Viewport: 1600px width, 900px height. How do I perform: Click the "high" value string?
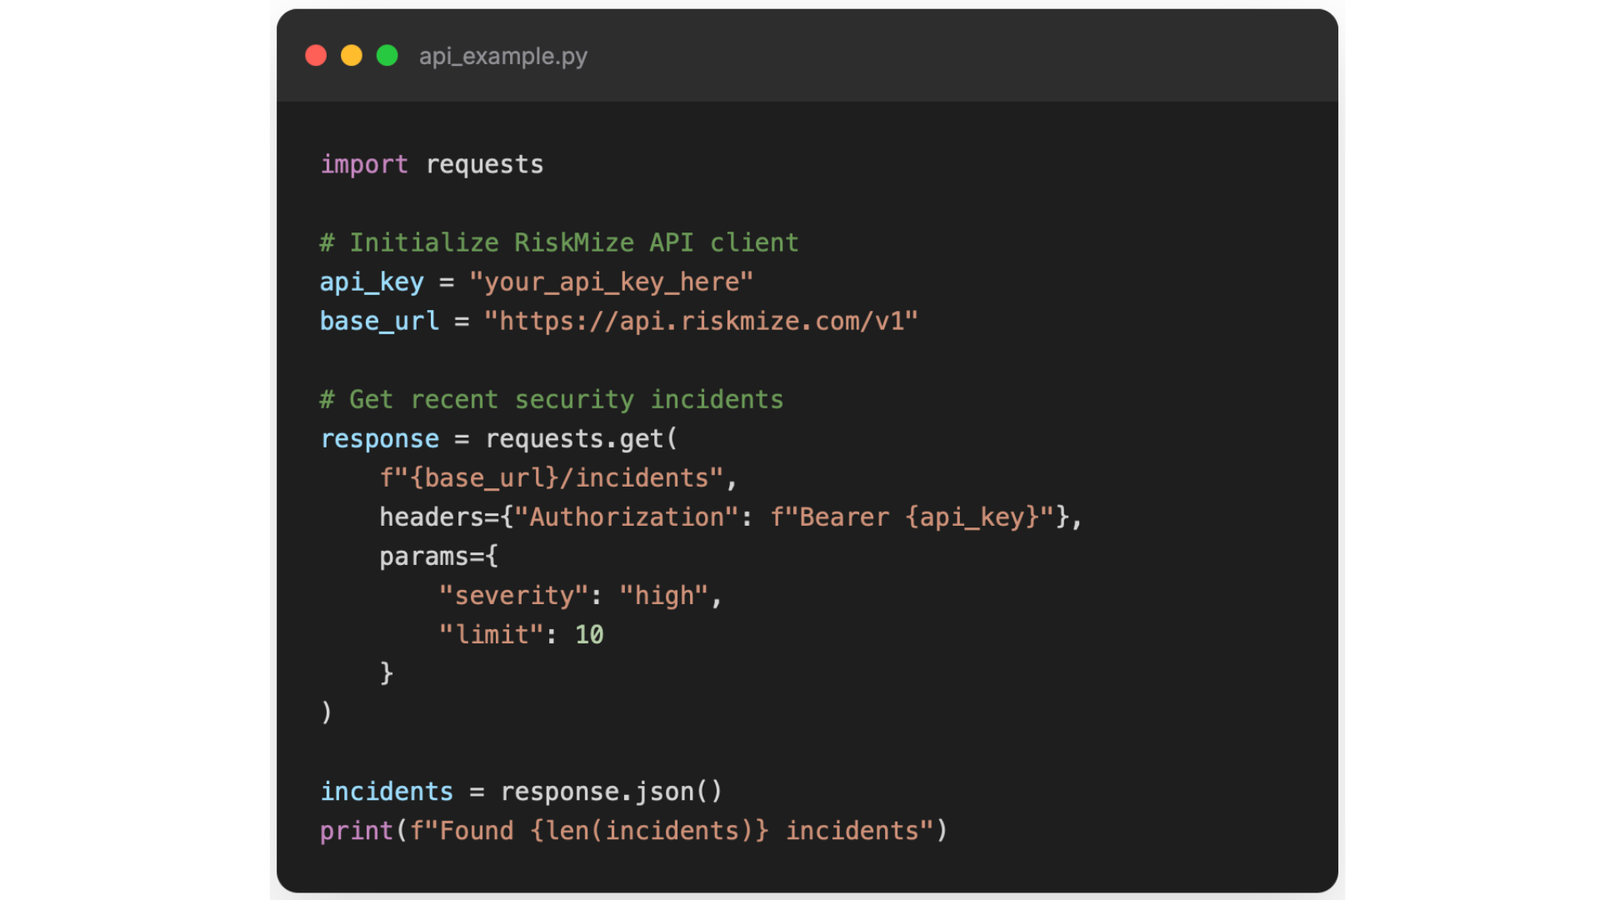pos(664,596)
